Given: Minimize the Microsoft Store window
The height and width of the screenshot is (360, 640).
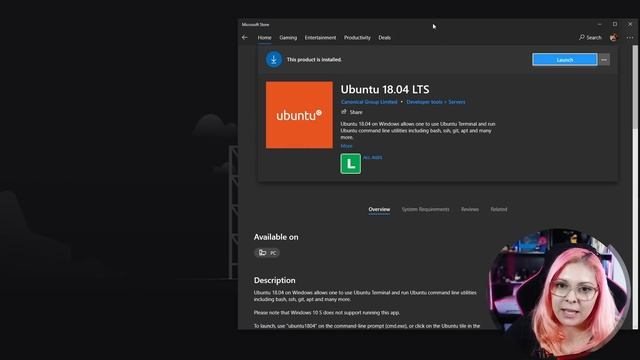Looking at the screenshot, I should pos(600,24).
